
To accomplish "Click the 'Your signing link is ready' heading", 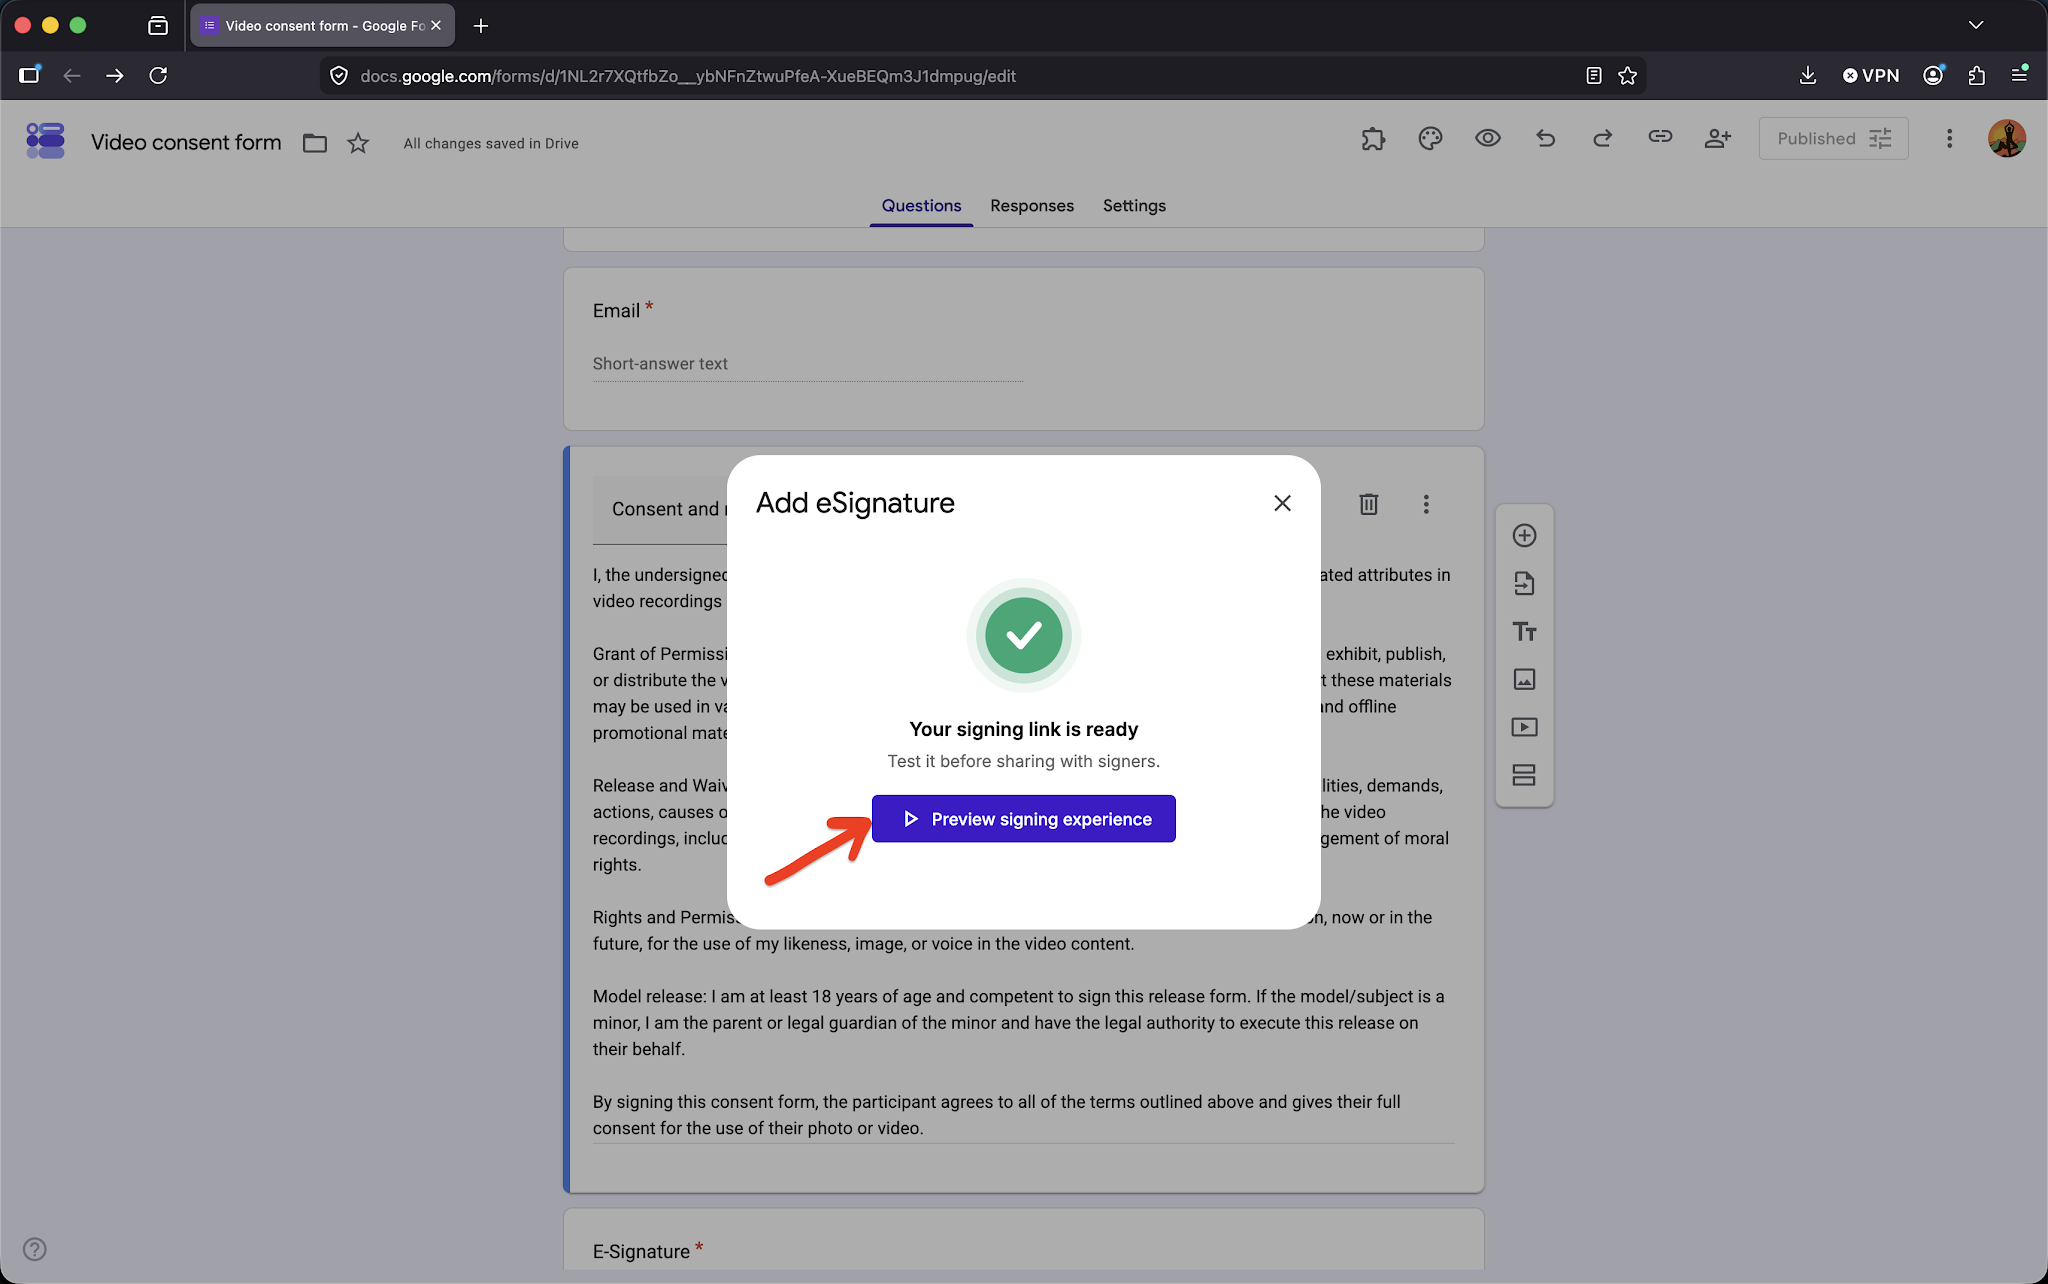I will (1023, 729).
